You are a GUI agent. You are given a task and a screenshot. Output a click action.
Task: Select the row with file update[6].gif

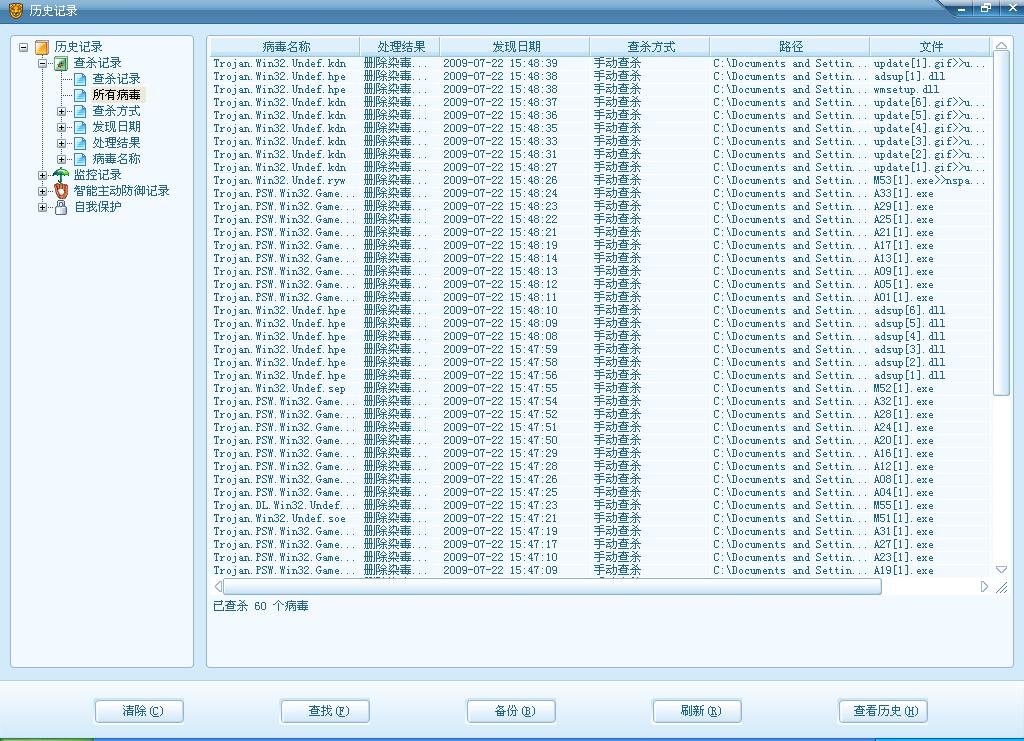coord(600,102)
